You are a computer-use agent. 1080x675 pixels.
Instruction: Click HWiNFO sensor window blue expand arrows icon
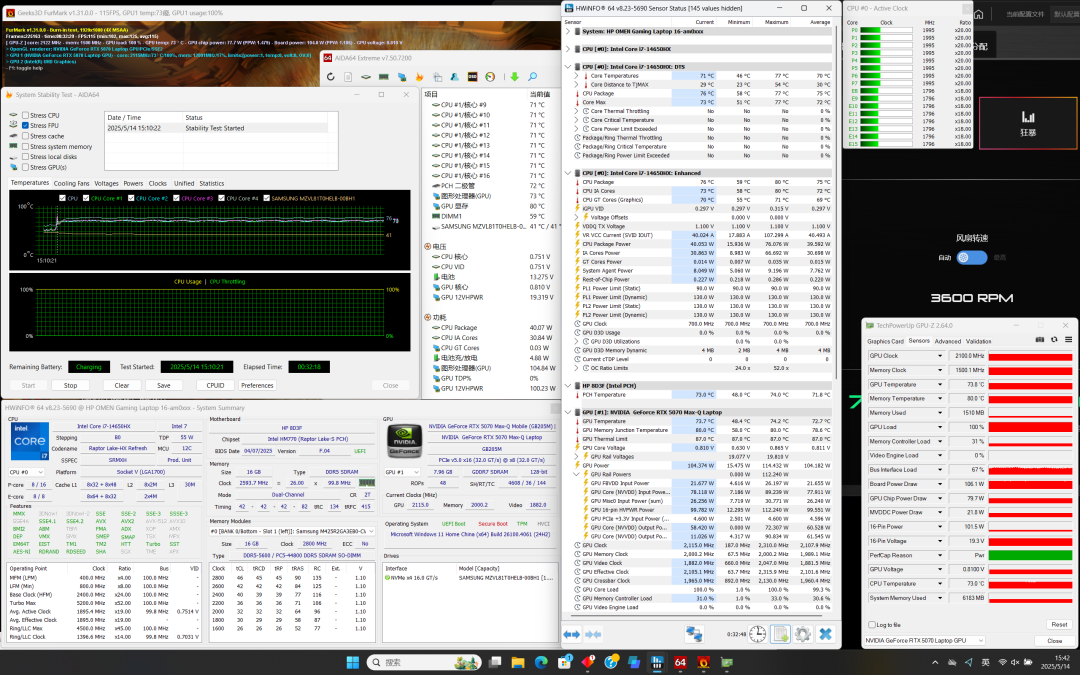click(x=572, y=634)
